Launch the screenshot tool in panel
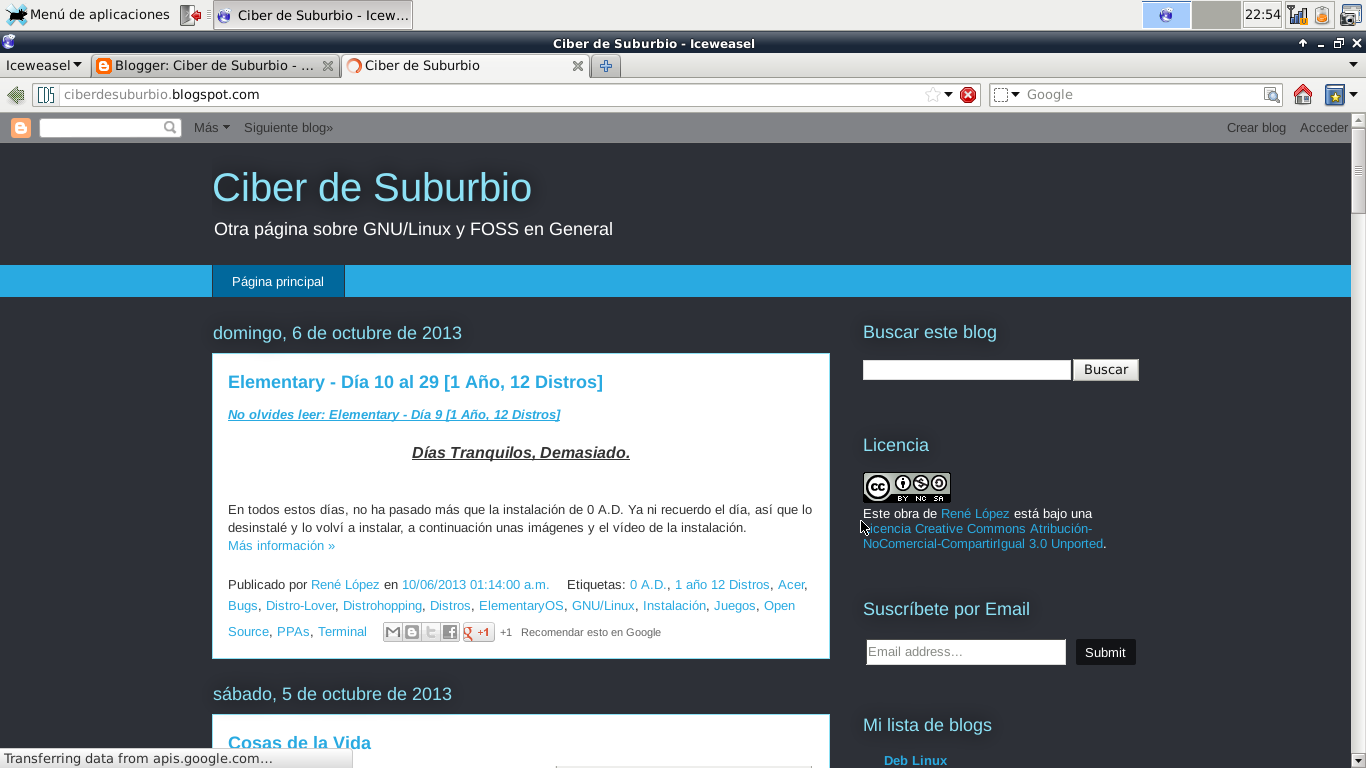Image resolution: width=1366 pixels, height=768 pixels. click(x=1350, y=15)
